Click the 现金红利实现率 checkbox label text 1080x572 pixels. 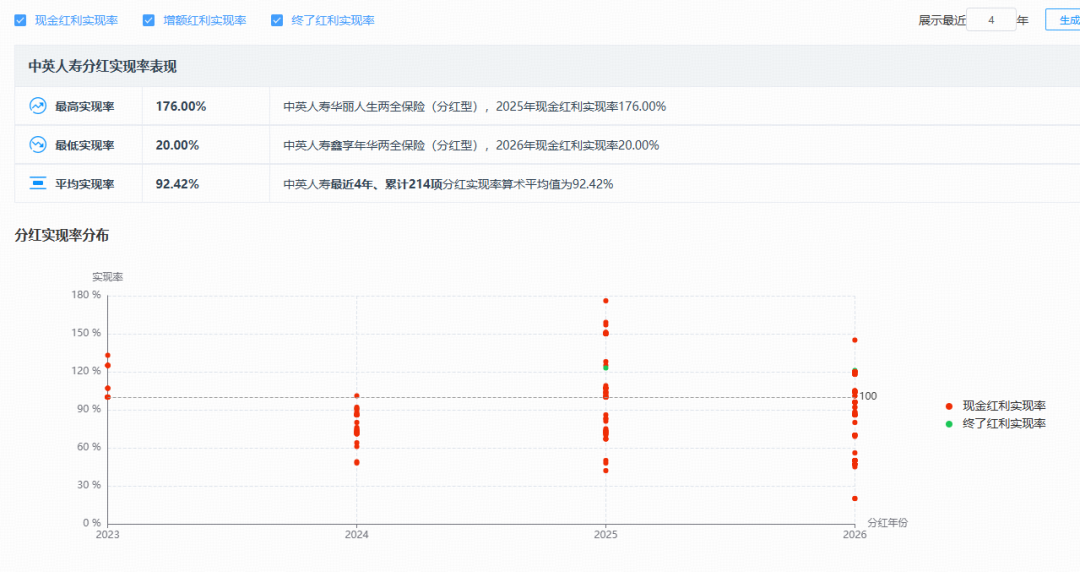[76, 21]
